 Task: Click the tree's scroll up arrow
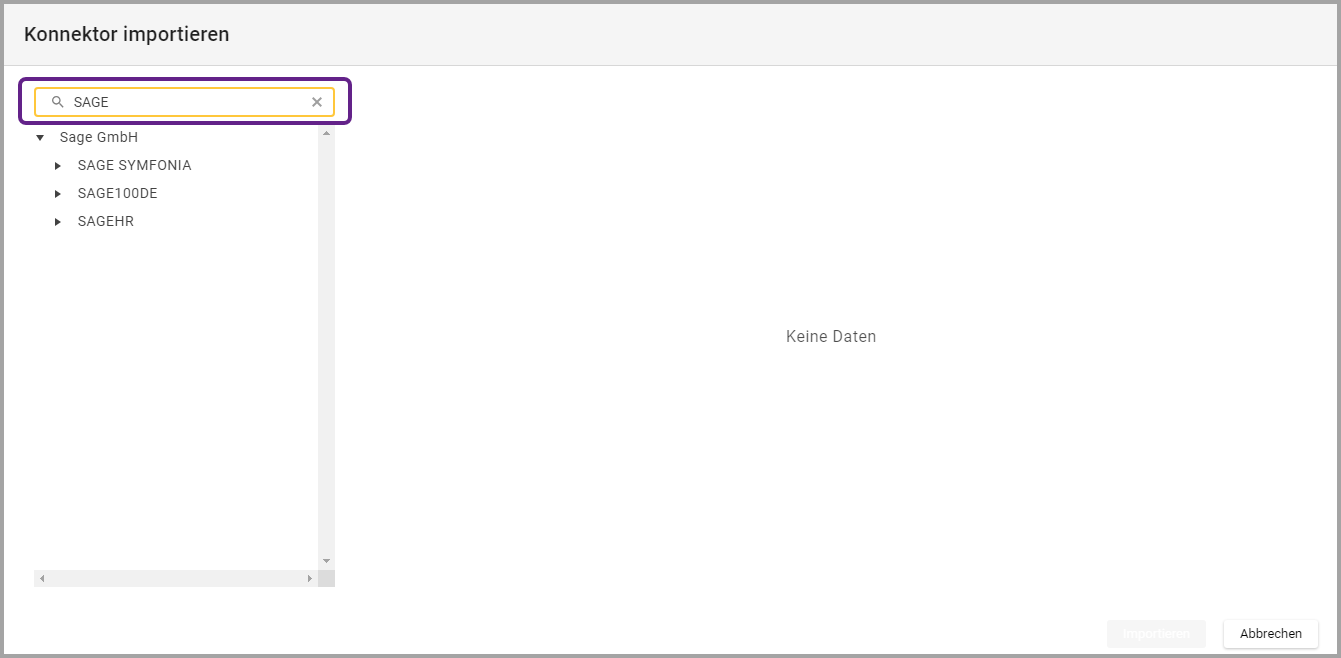[x=326, y=134]
